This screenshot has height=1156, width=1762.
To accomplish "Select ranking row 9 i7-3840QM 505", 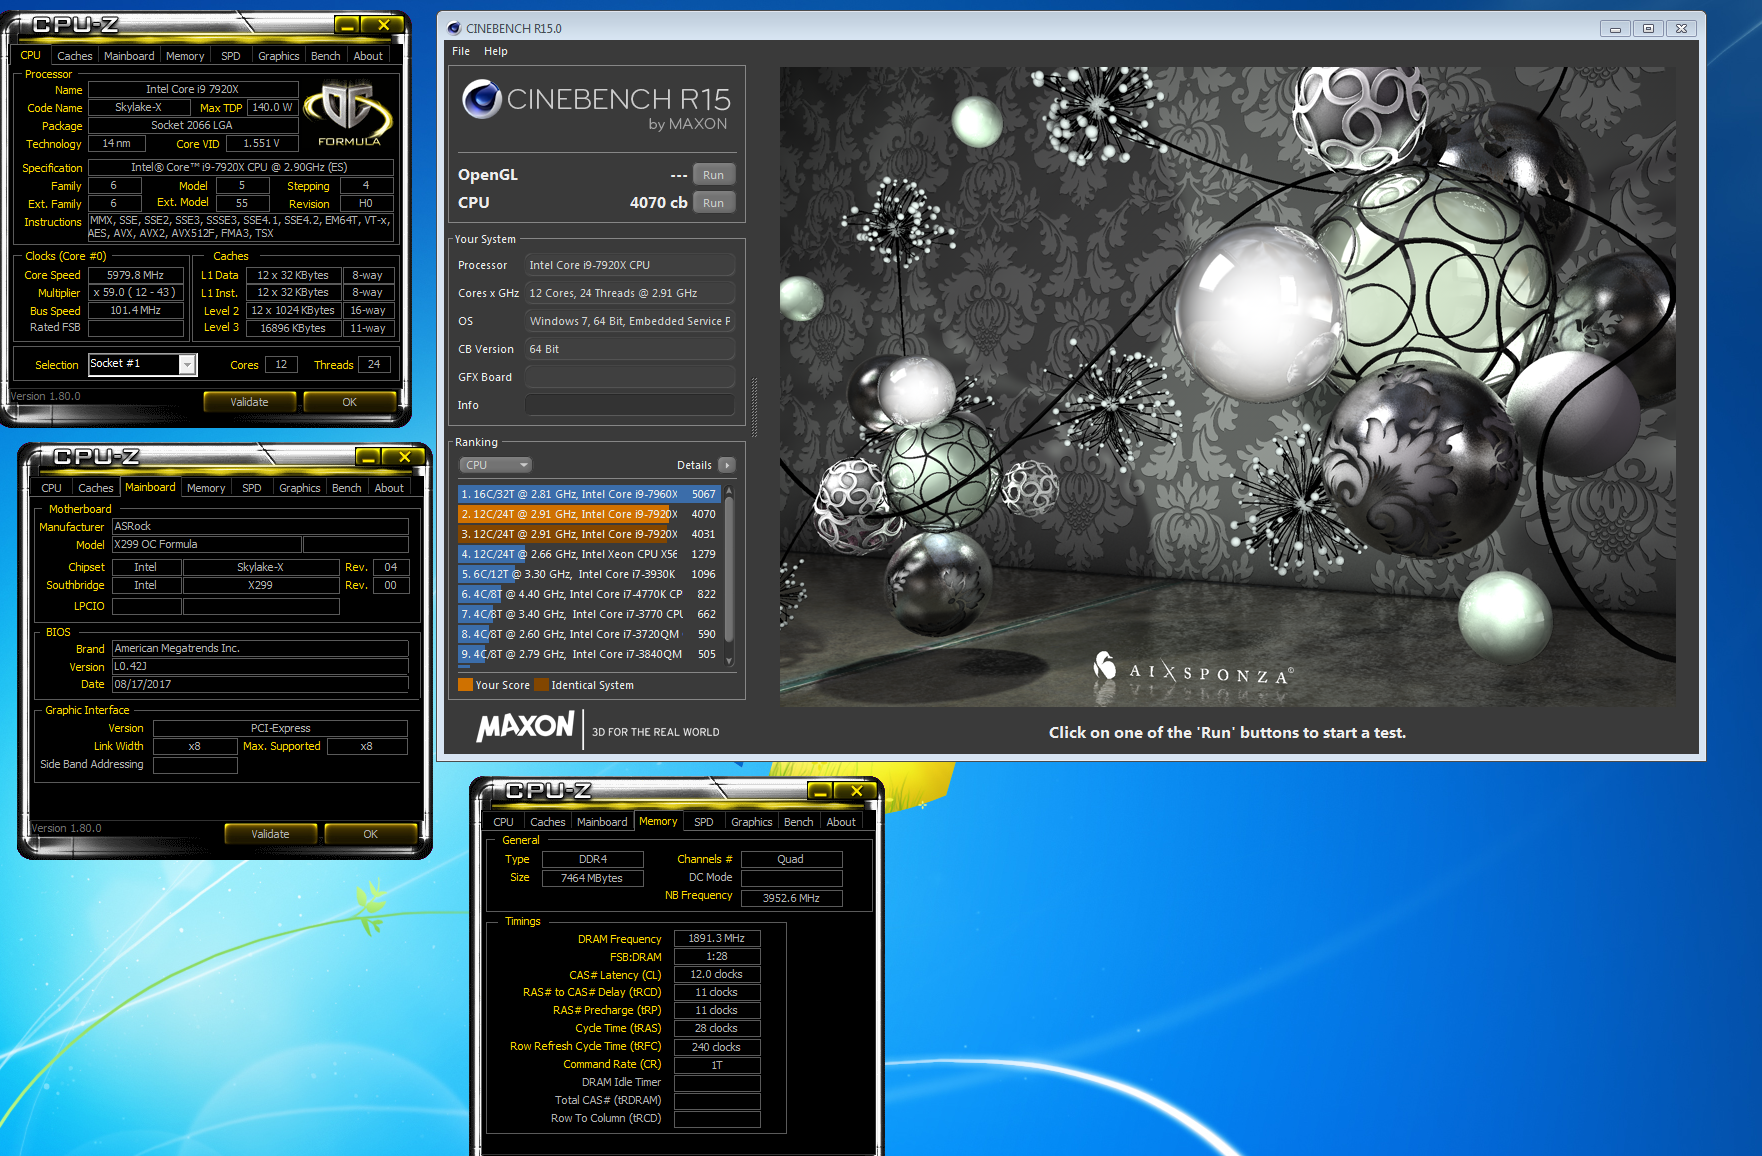I will [x=589, y=654].
